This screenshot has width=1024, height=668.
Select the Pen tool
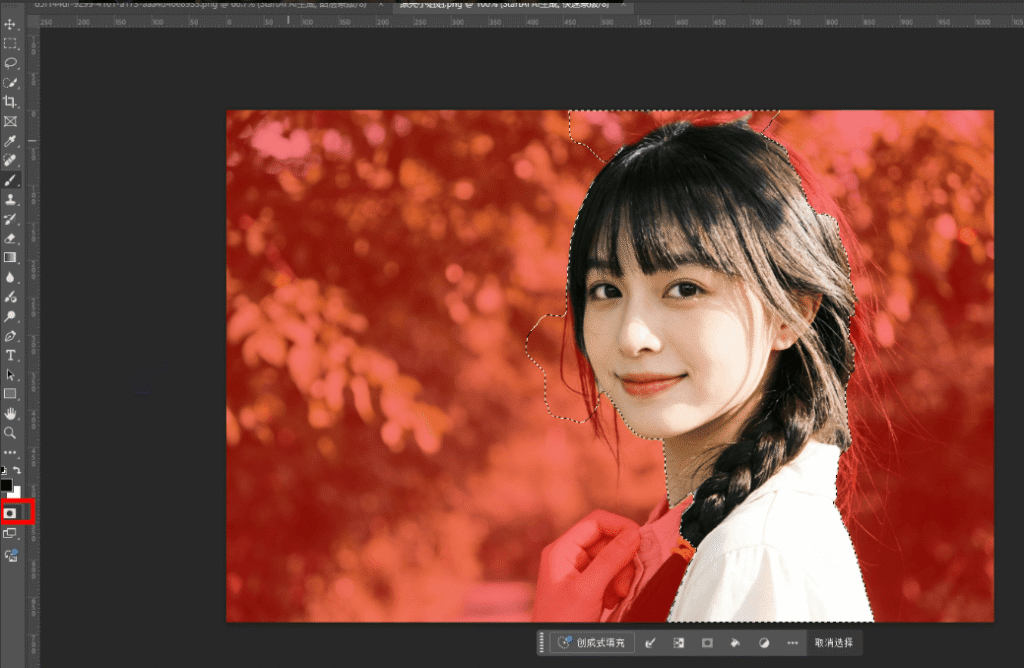[10, 336]
